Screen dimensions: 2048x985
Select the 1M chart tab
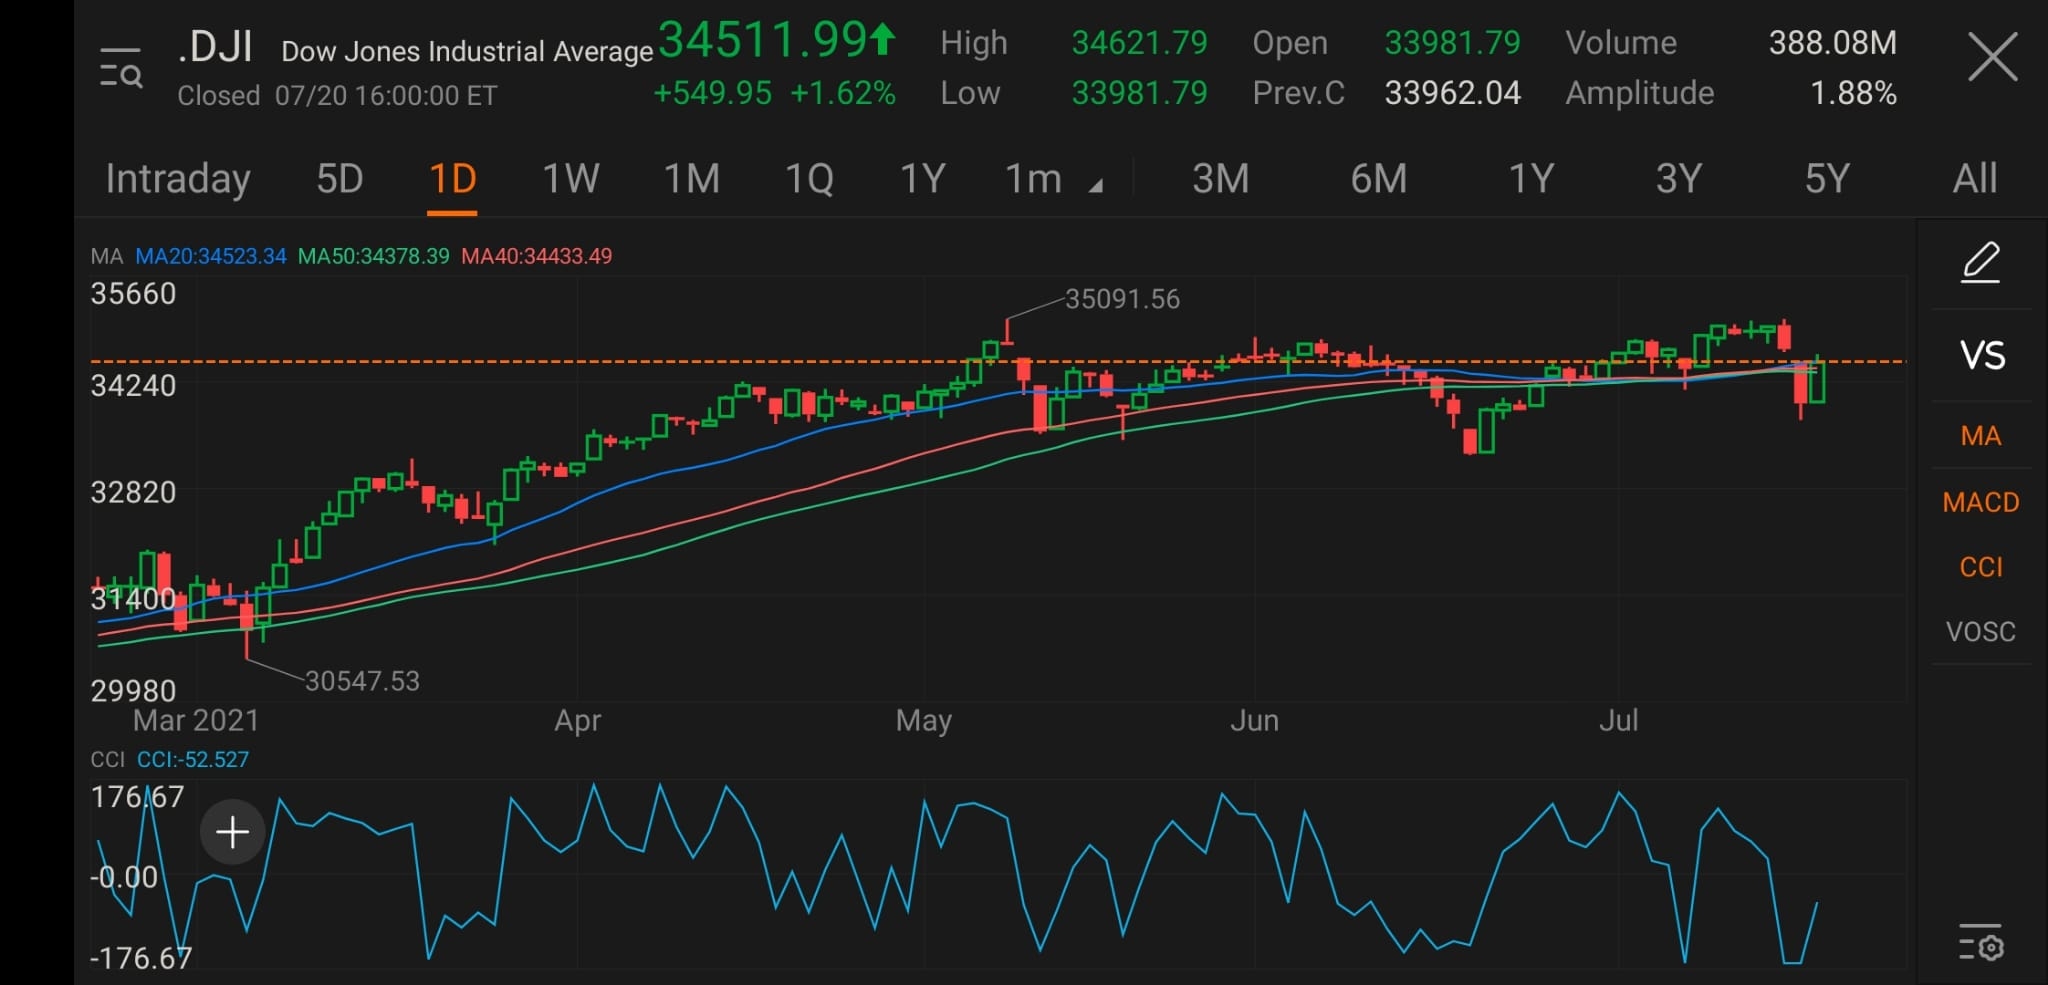pos(691,179)
